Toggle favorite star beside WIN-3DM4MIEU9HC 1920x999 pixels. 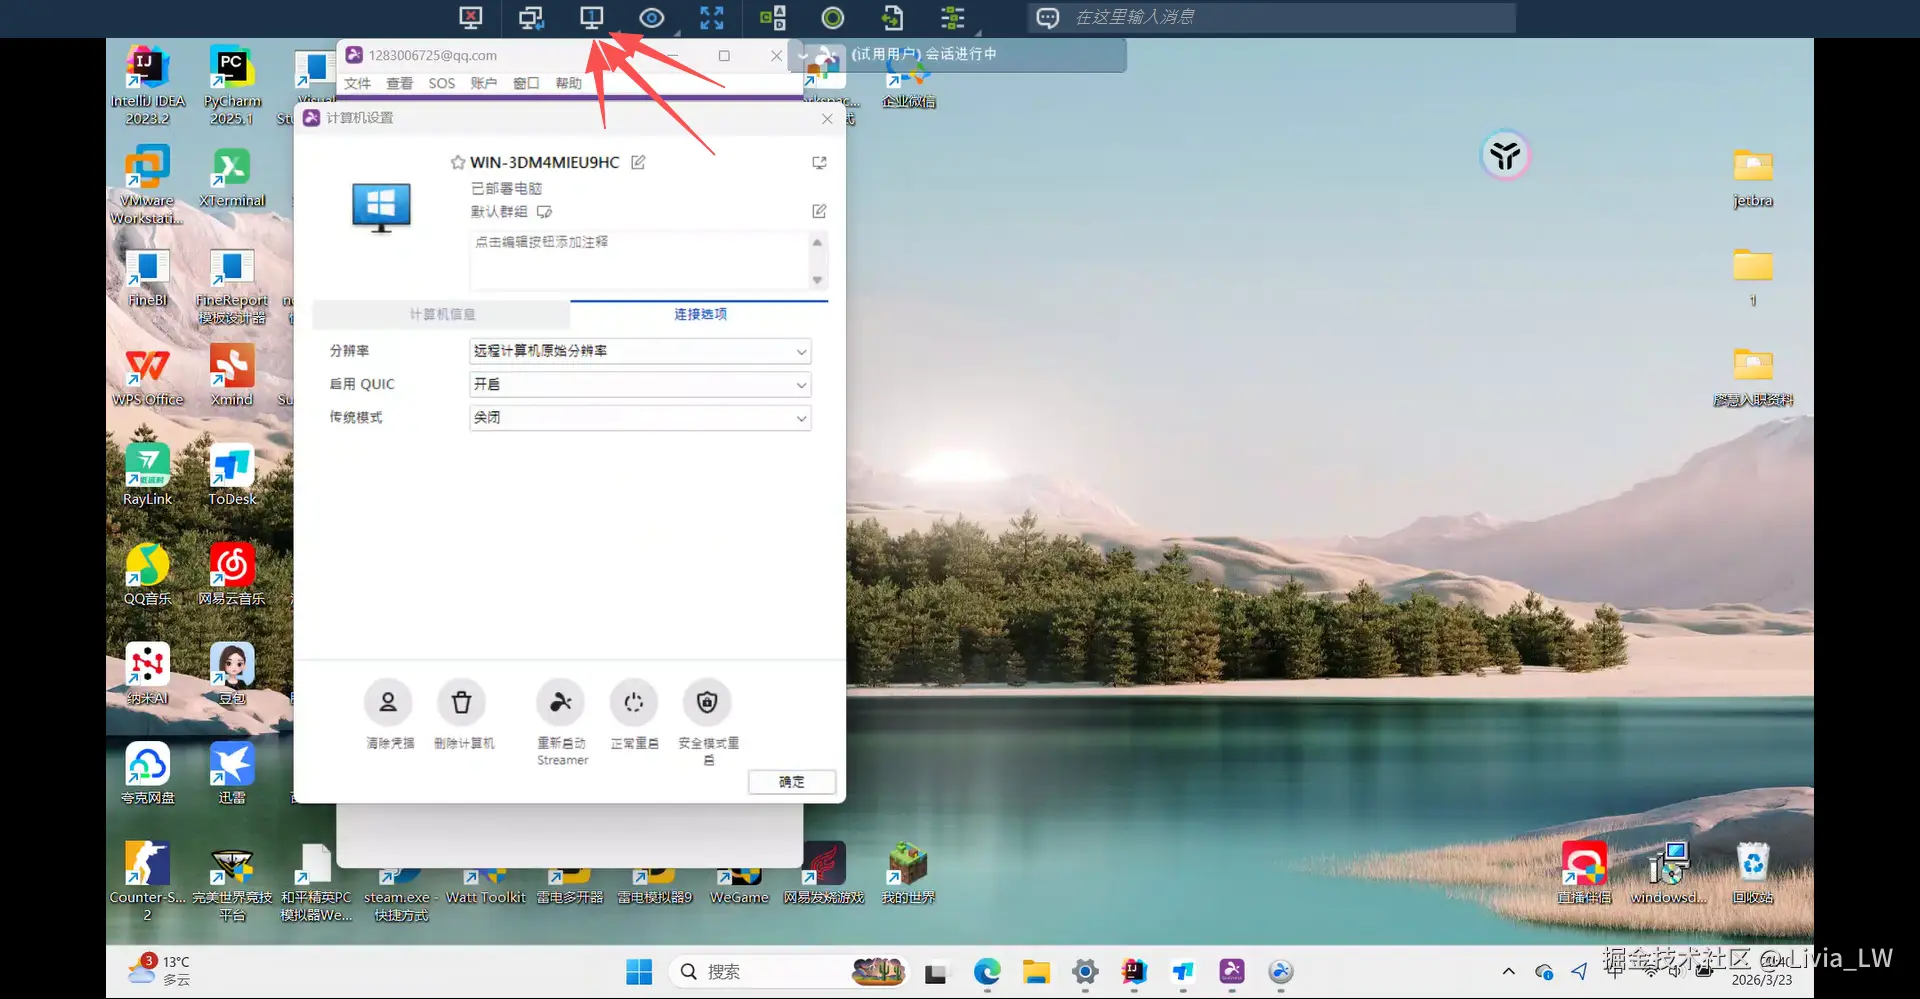pos(458,162)
